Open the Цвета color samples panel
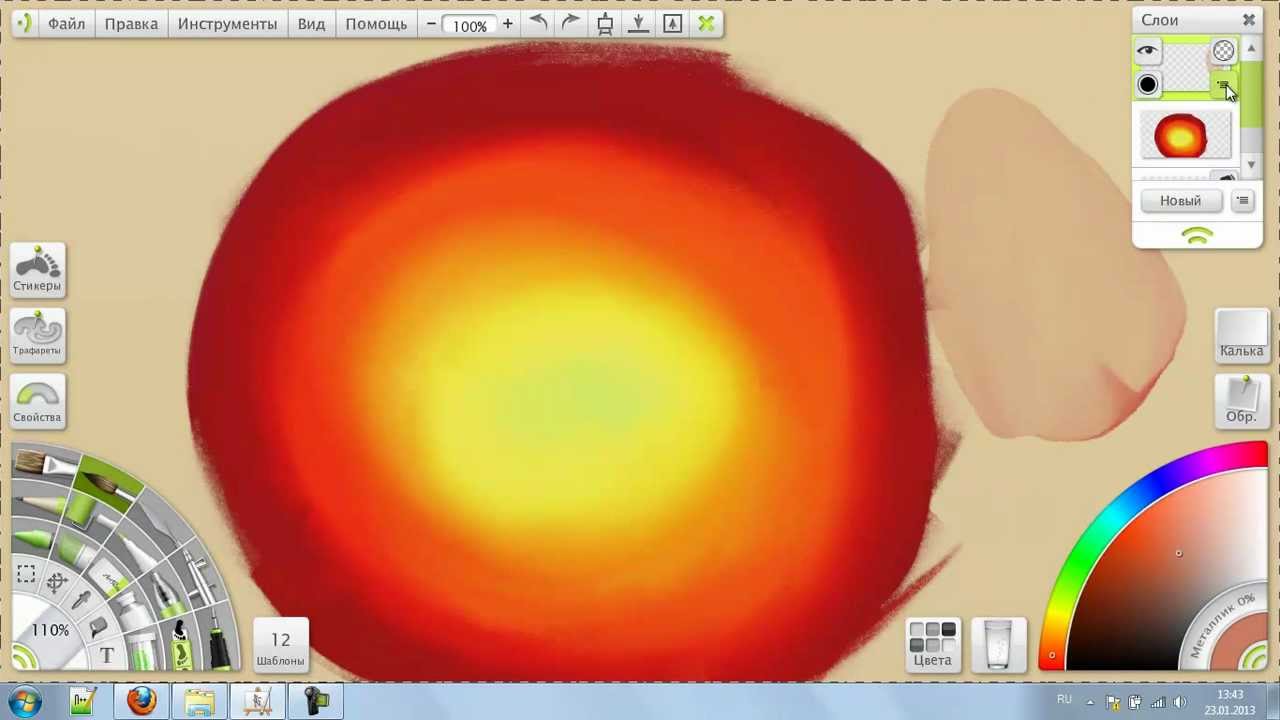Image resolution: width=1280 pixels, height=720 pixels. (x=932, y=645)
